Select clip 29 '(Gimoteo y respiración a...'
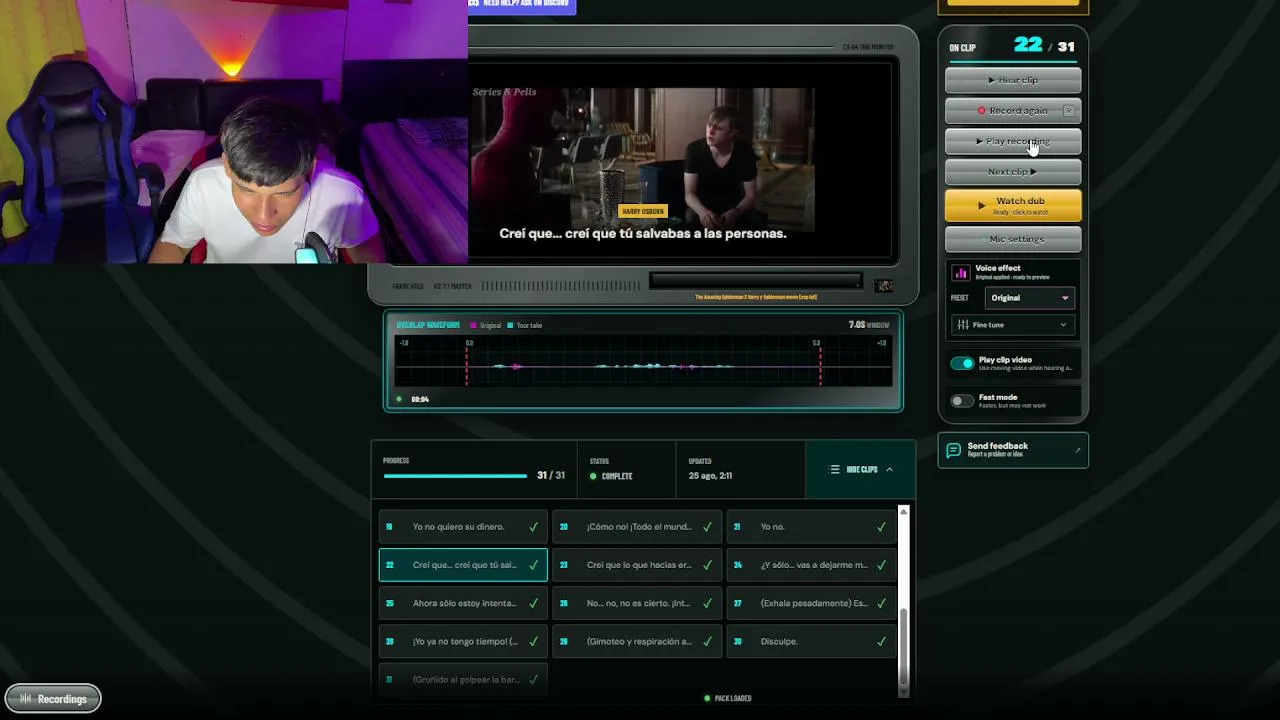Image resolution: width=1280 pixels, height=720 pixels. [x=637, y=641]
